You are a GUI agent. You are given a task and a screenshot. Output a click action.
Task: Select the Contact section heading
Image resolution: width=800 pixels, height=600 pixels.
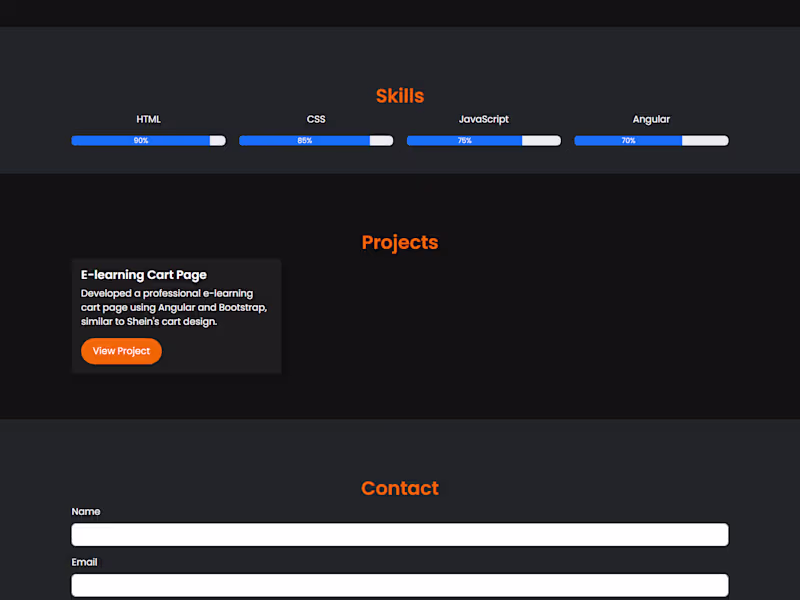(x=400, y=488)
